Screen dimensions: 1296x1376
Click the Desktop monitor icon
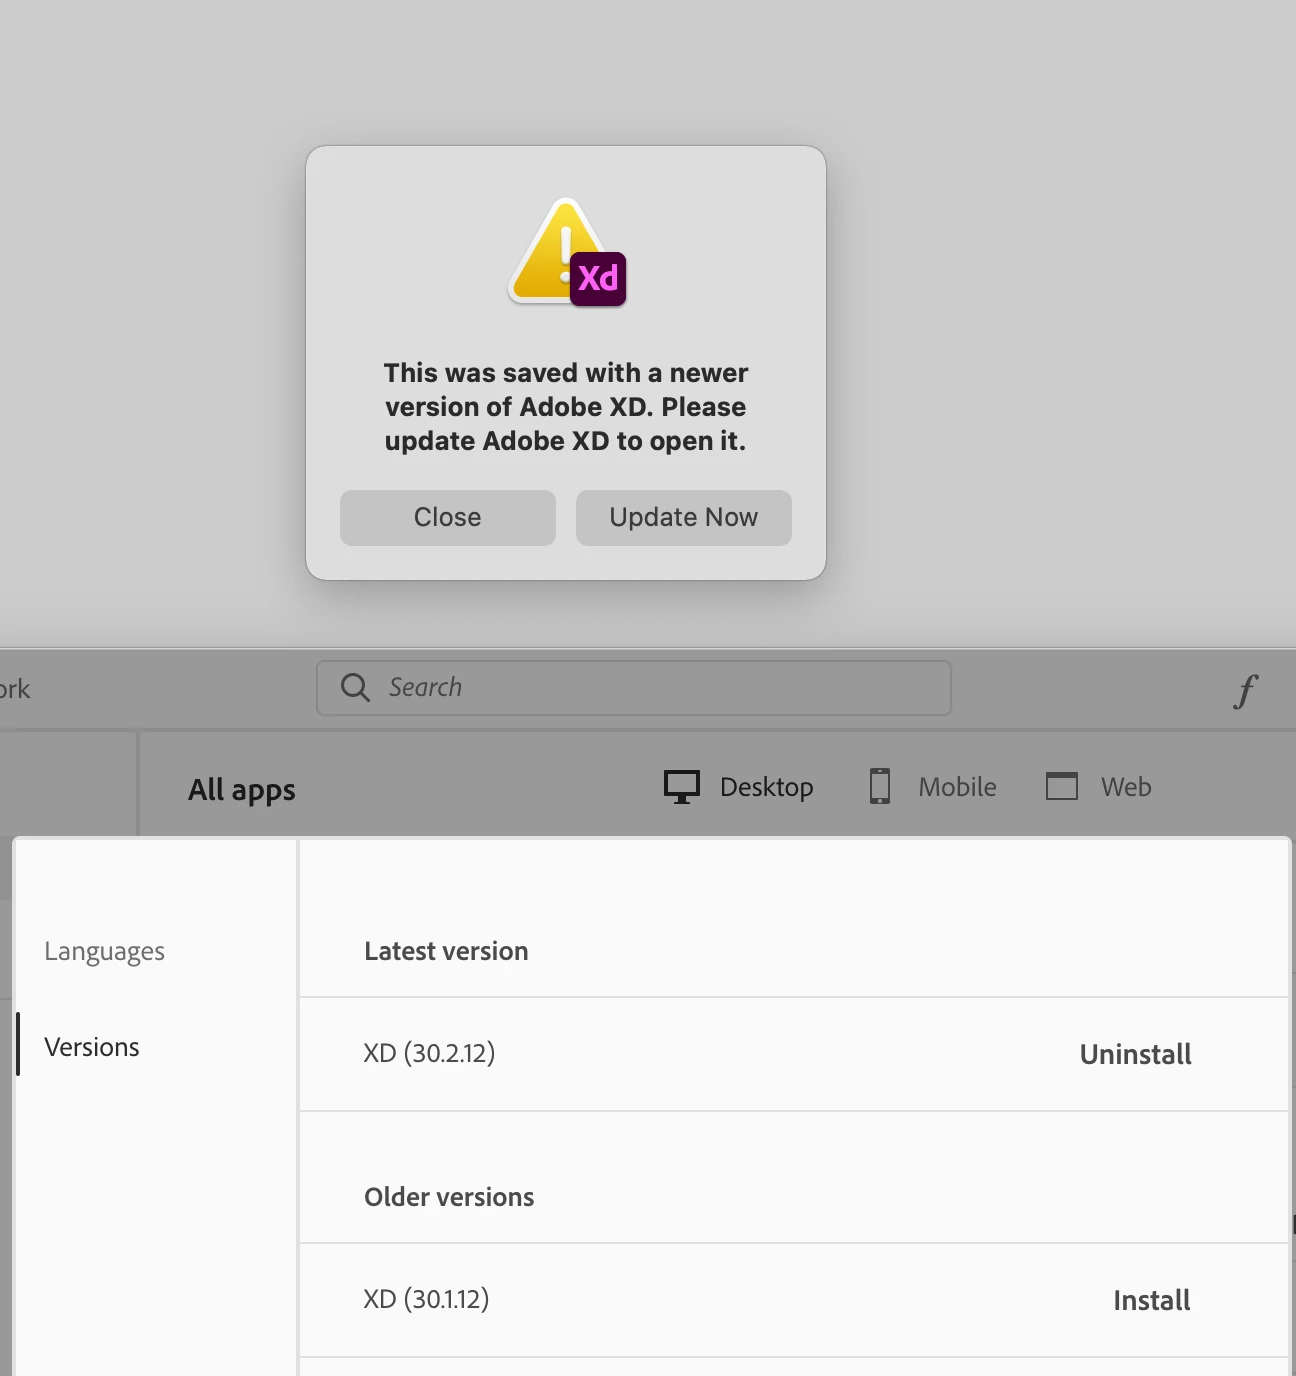click(x=682, y=787)
